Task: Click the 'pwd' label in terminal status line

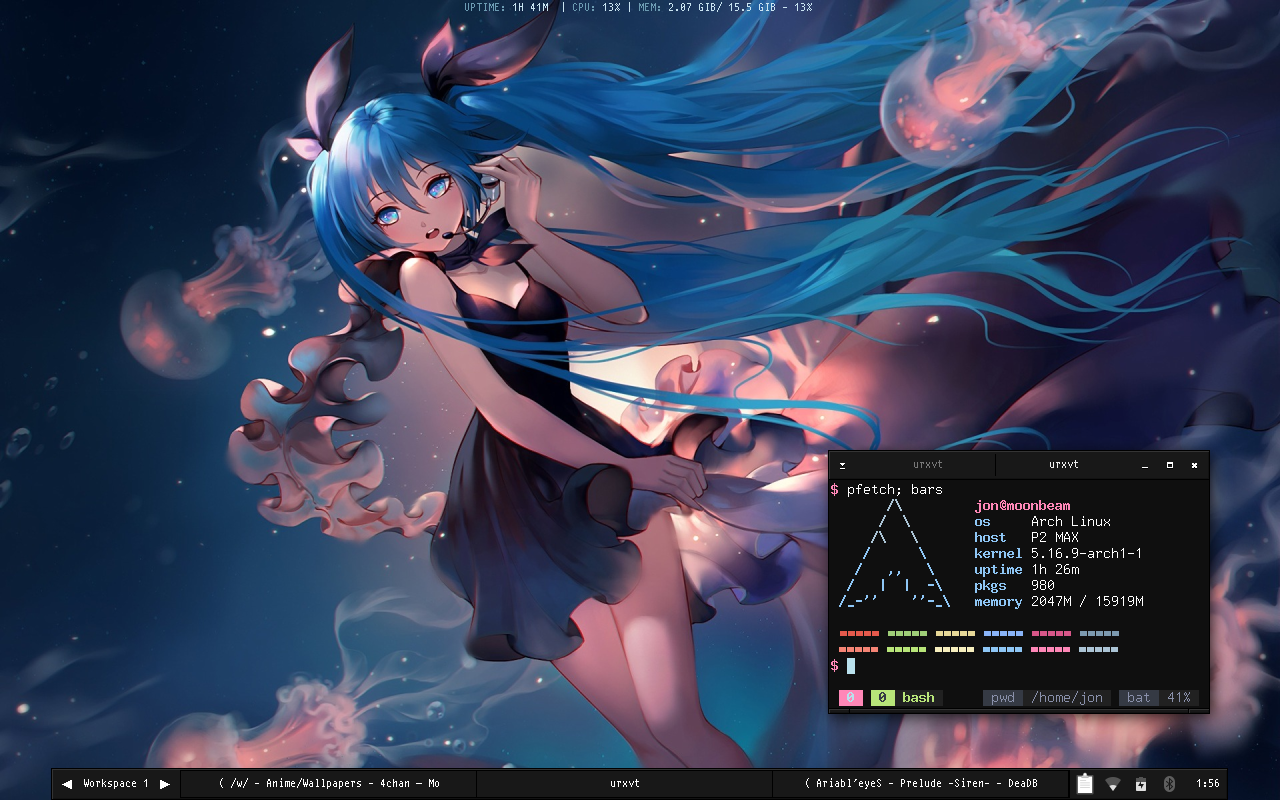Action: (x=1003, y=698)
